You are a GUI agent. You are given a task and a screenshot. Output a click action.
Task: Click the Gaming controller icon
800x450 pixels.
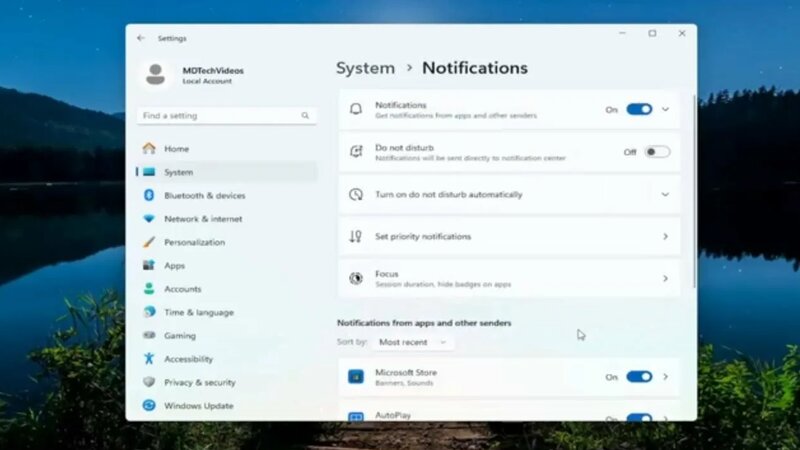click(x=149, y=335)
